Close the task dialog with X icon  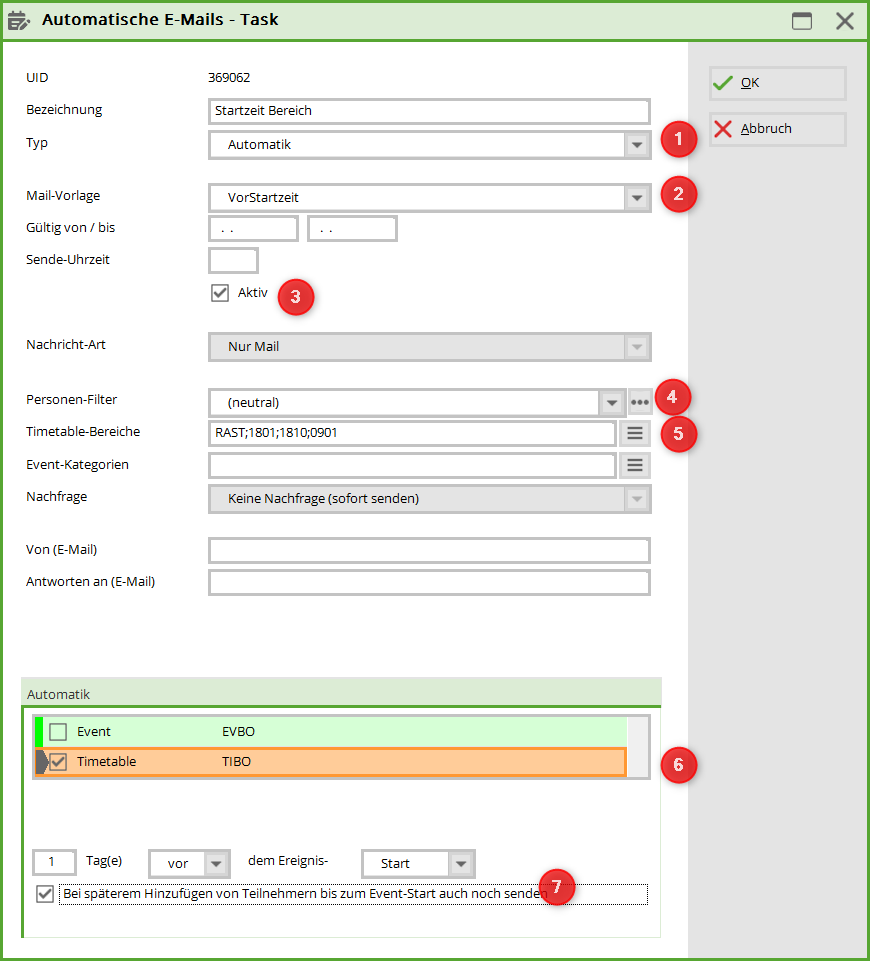point(845,21)
